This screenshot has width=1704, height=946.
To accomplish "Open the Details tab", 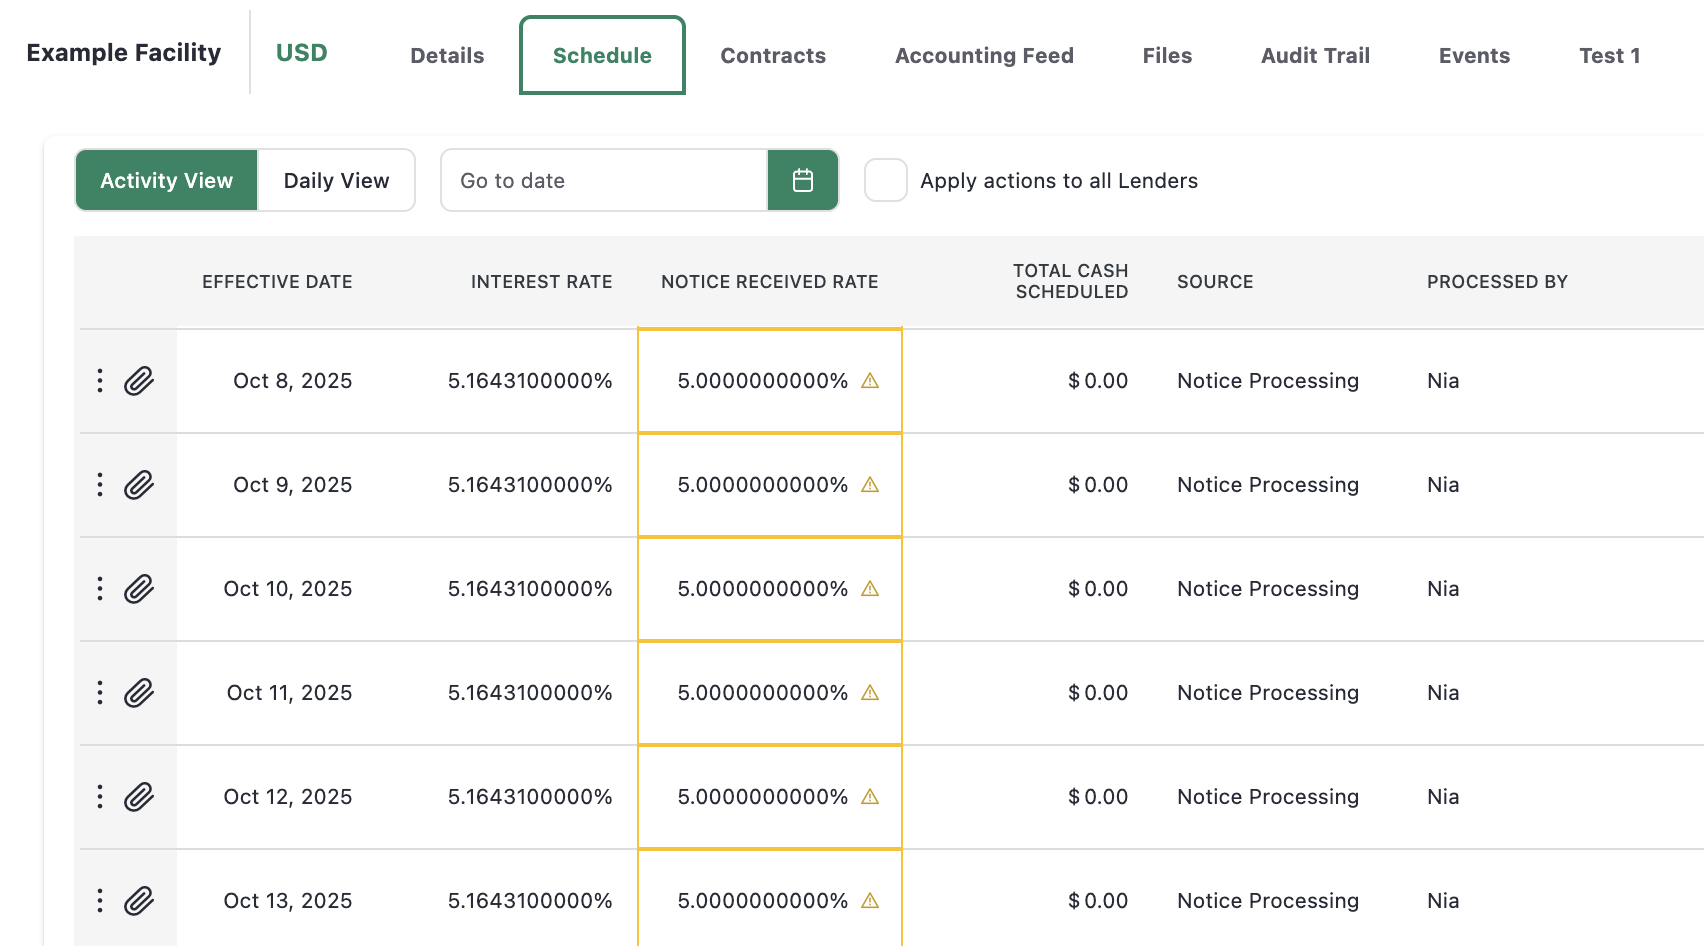I will 447,56.
